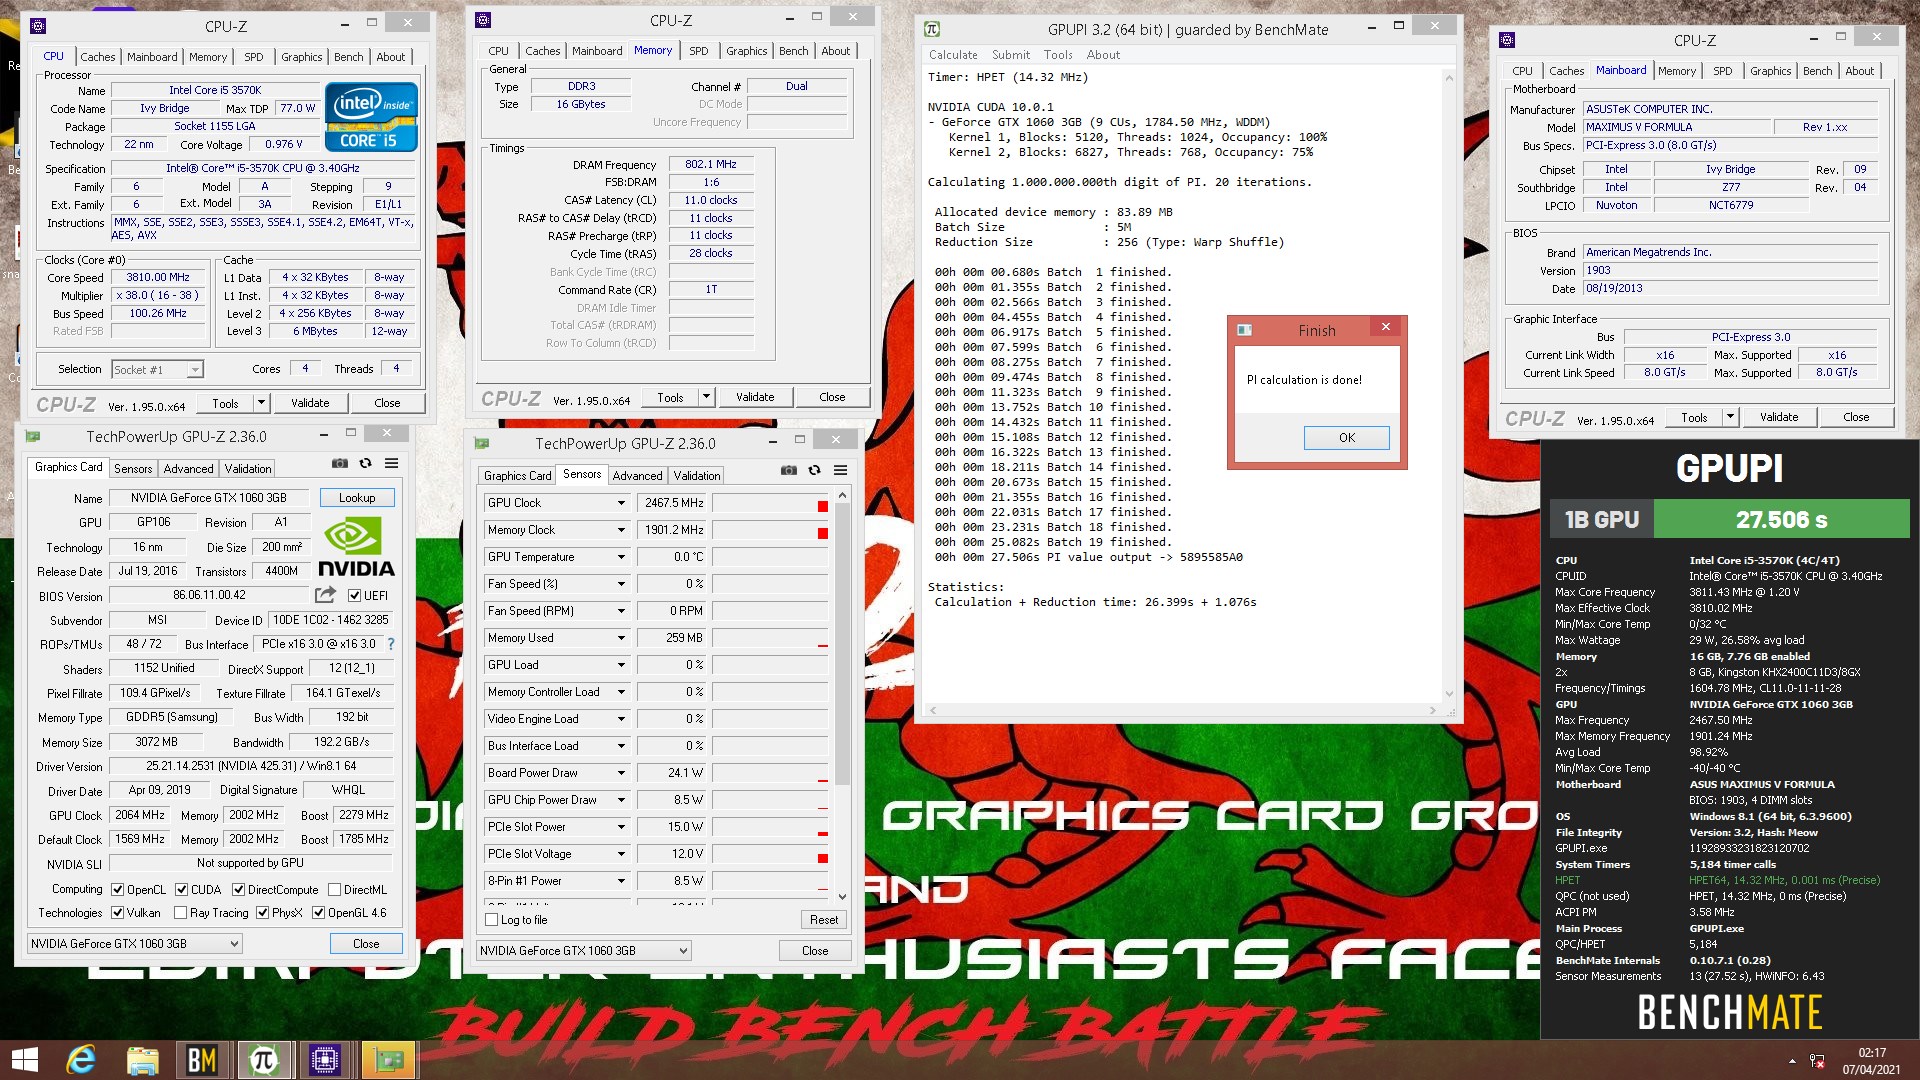The width and height of the screenshot is (1920, 1080).
Task: Open GPUPI taskbar icon
Action: (263, 1060)
